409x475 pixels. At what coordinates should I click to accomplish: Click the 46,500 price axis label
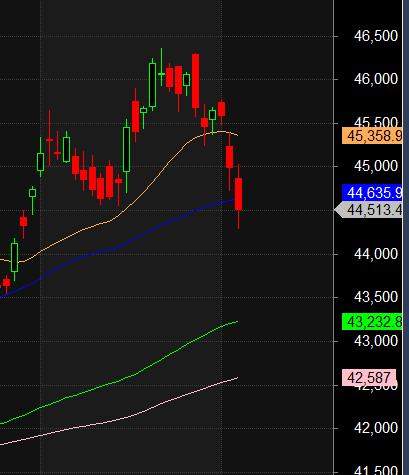[376, 36]
